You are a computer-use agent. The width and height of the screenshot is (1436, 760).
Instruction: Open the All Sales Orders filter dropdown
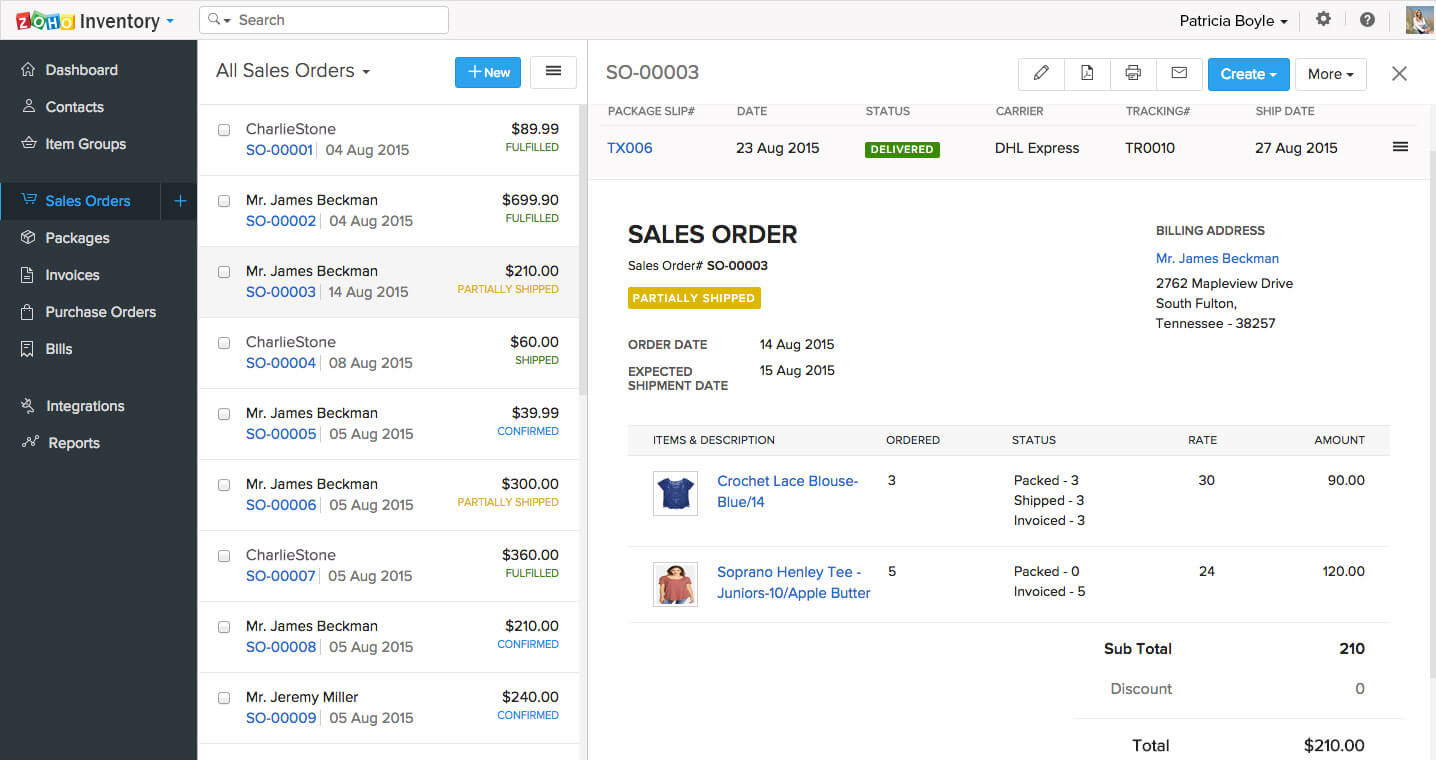292,70
